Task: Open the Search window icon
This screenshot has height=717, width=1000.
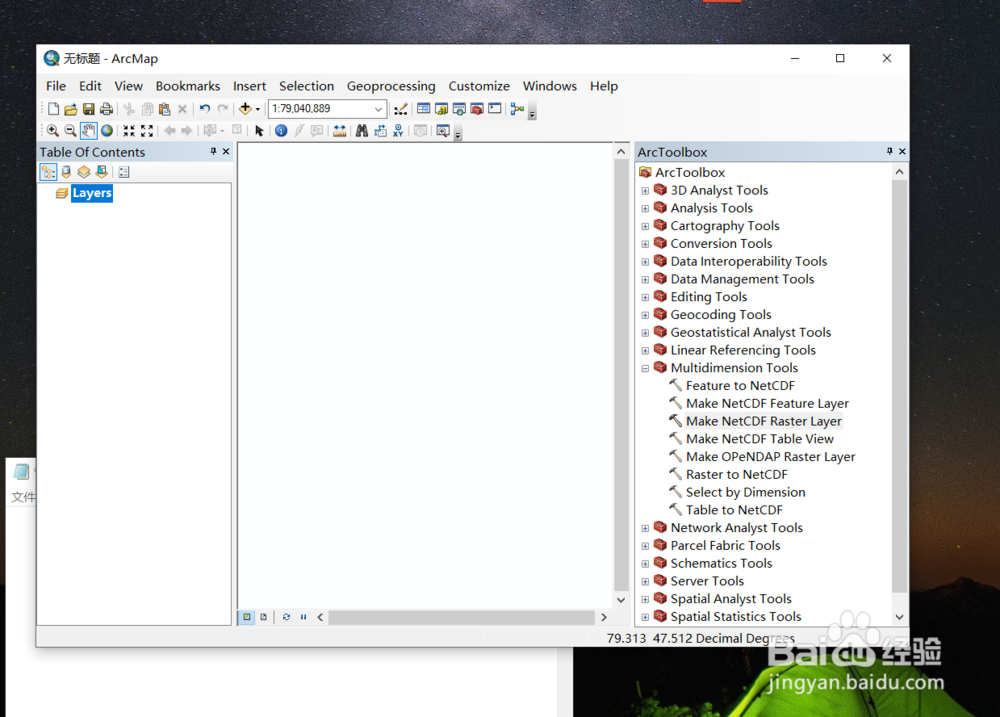Action: (x=459, y=109)
